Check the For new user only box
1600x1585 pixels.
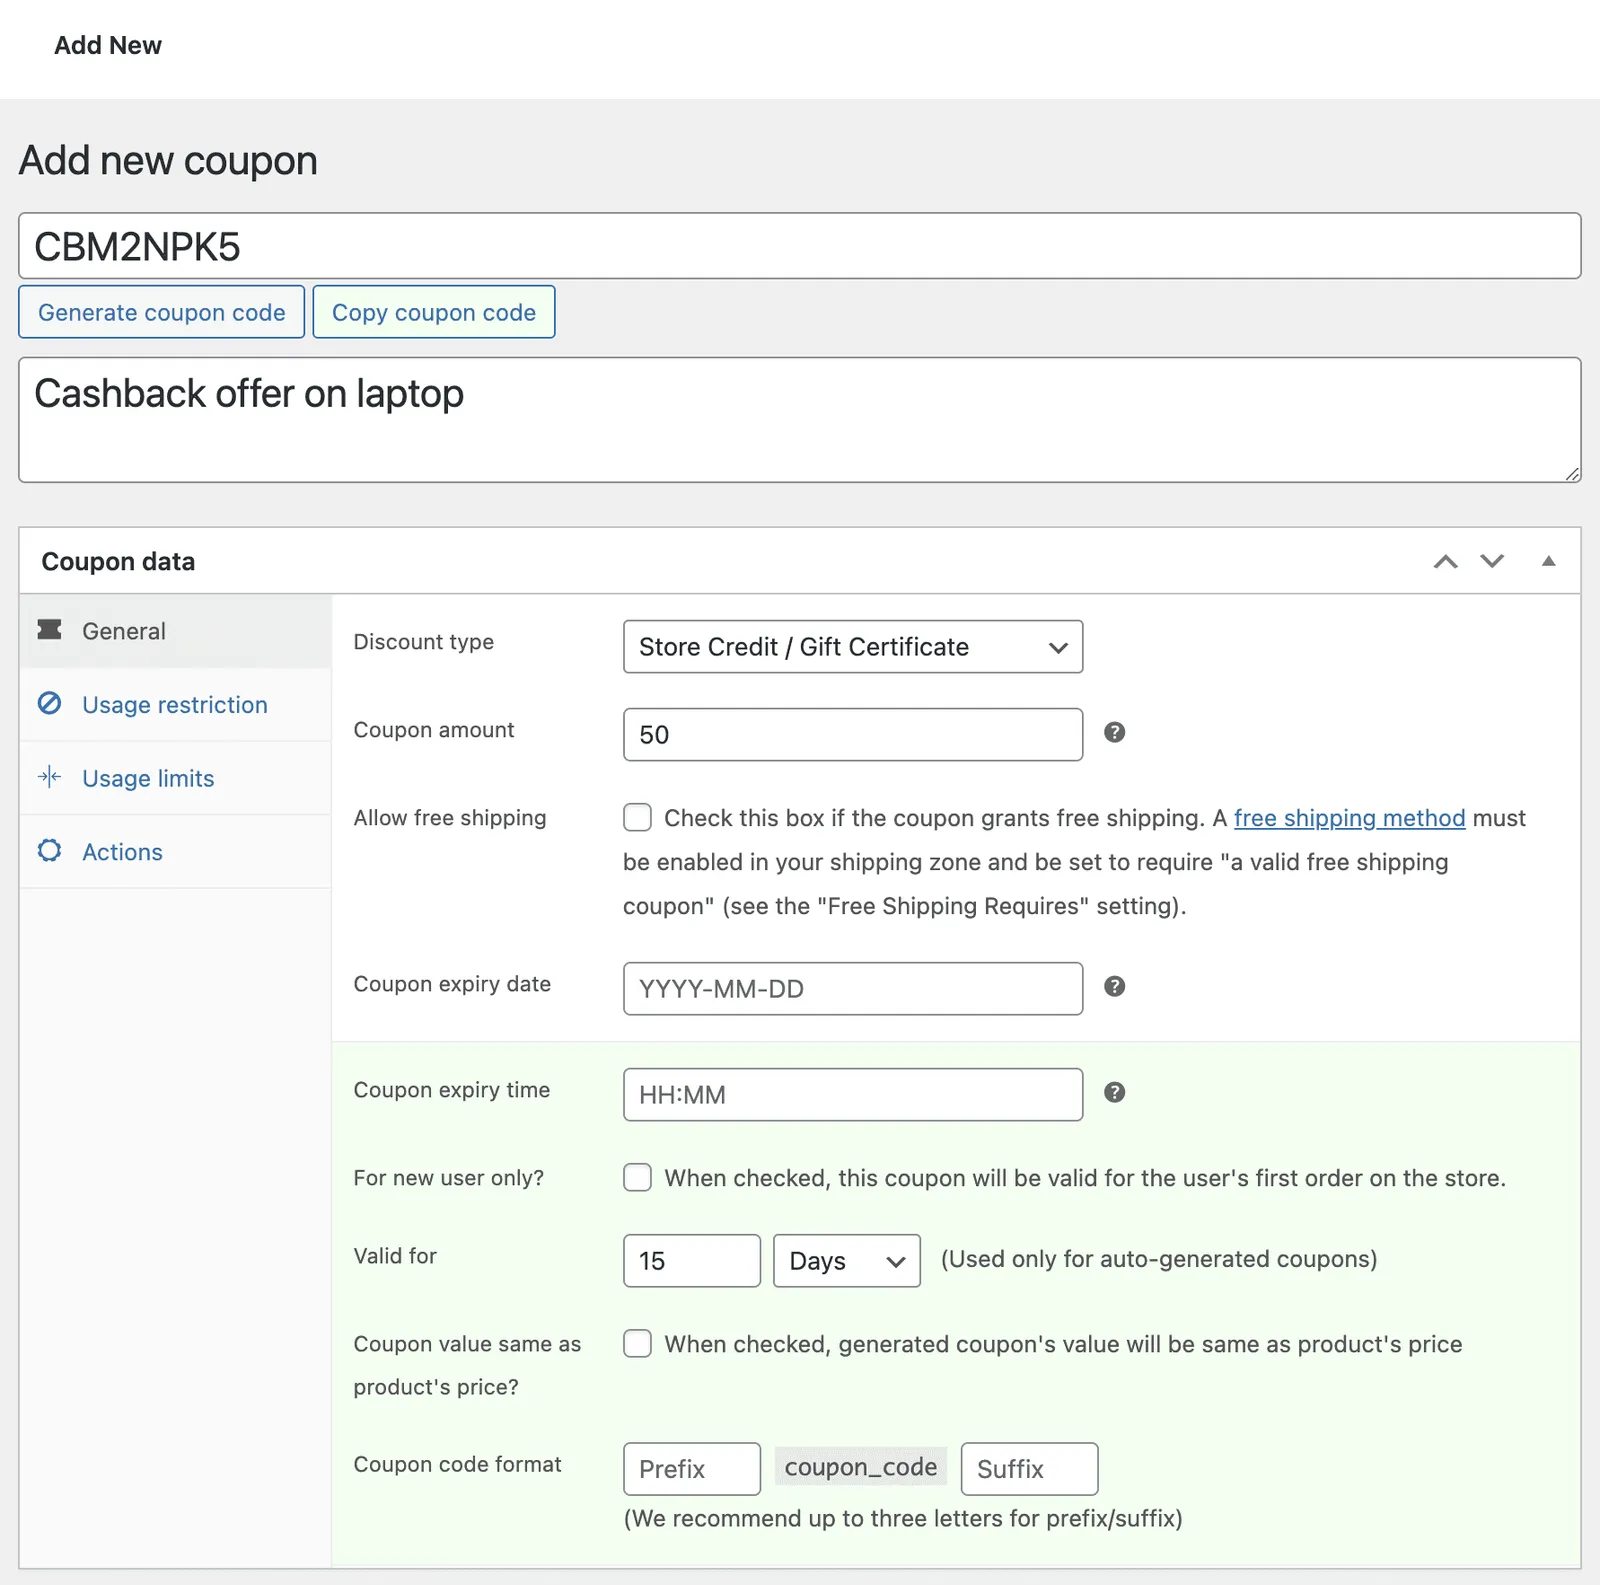coord(637,1177)
